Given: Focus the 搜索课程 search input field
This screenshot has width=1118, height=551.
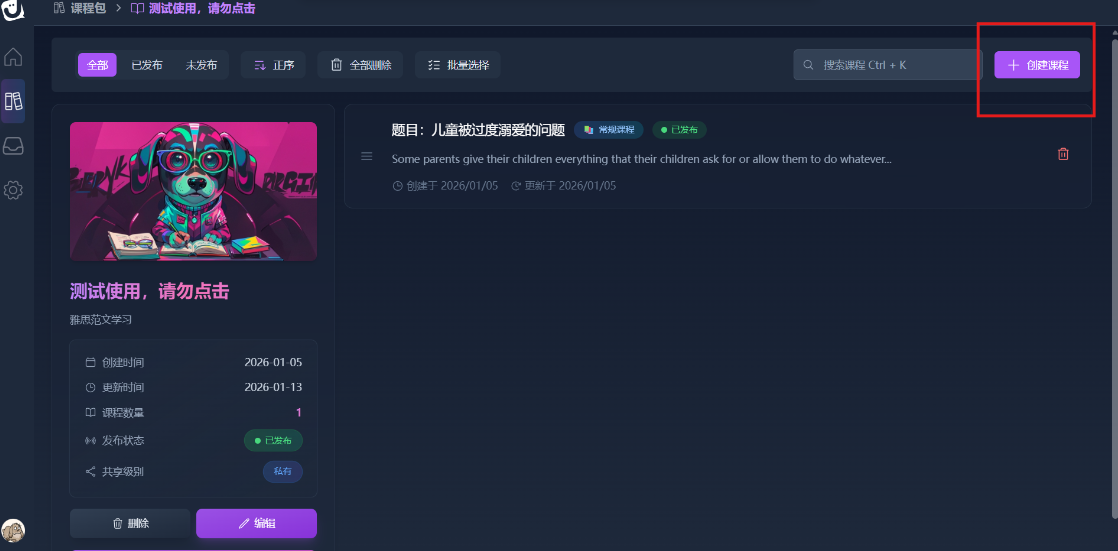Looking at the screenshot, I should click(895, 65).
